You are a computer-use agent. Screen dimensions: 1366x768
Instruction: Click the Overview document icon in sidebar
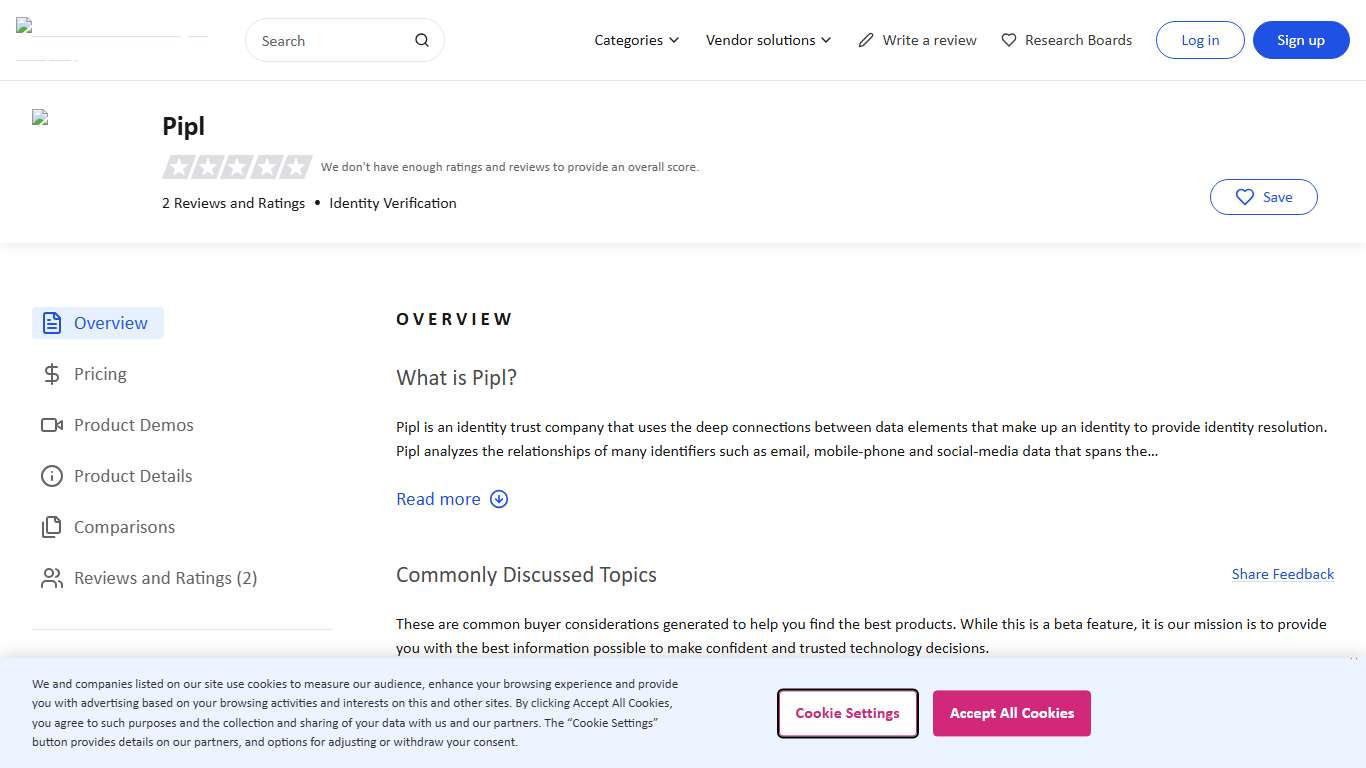[52, 323]
